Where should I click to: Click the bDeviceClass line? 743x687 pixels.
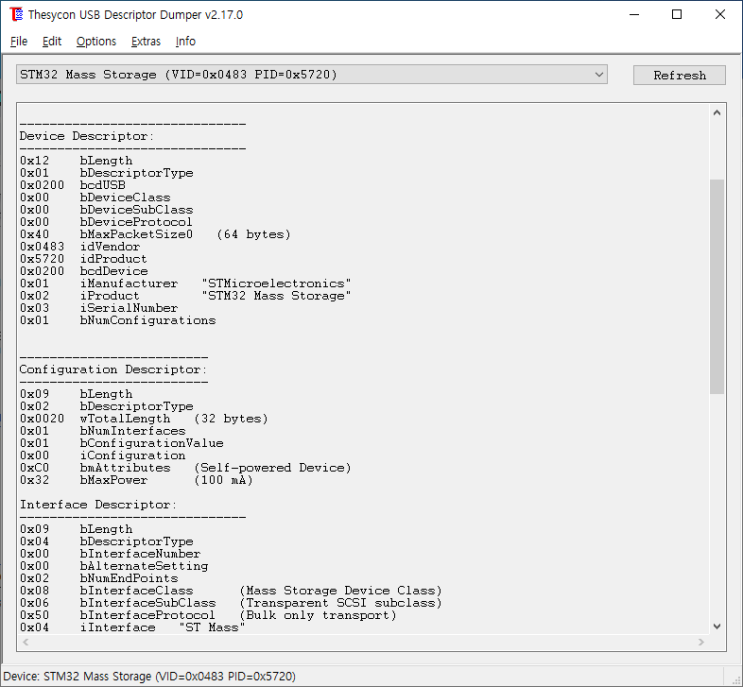click(x=95, y=198)
